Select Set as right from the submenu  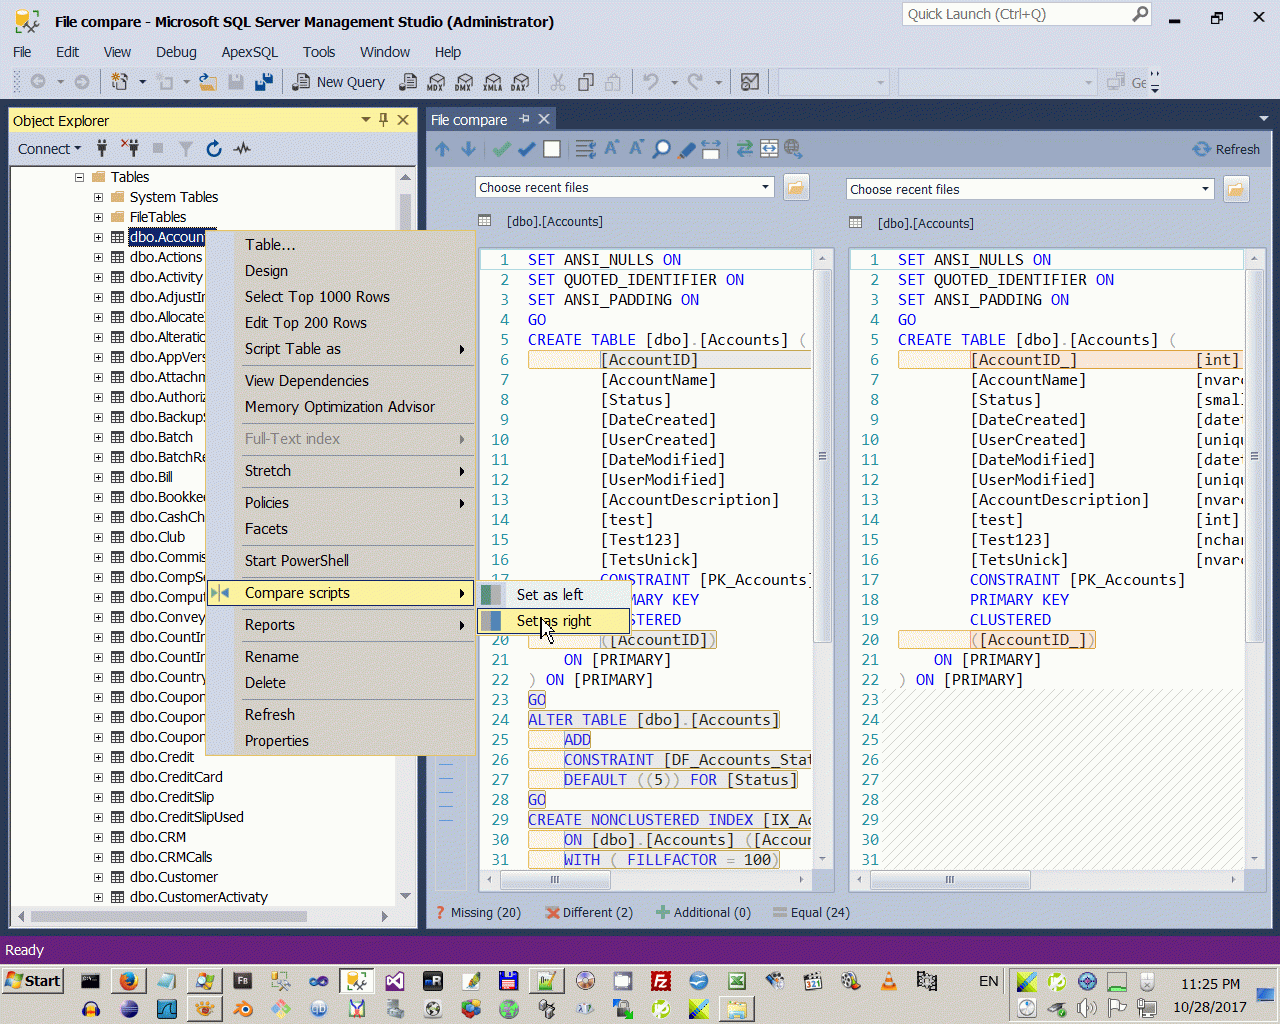(x=553, y=621)
